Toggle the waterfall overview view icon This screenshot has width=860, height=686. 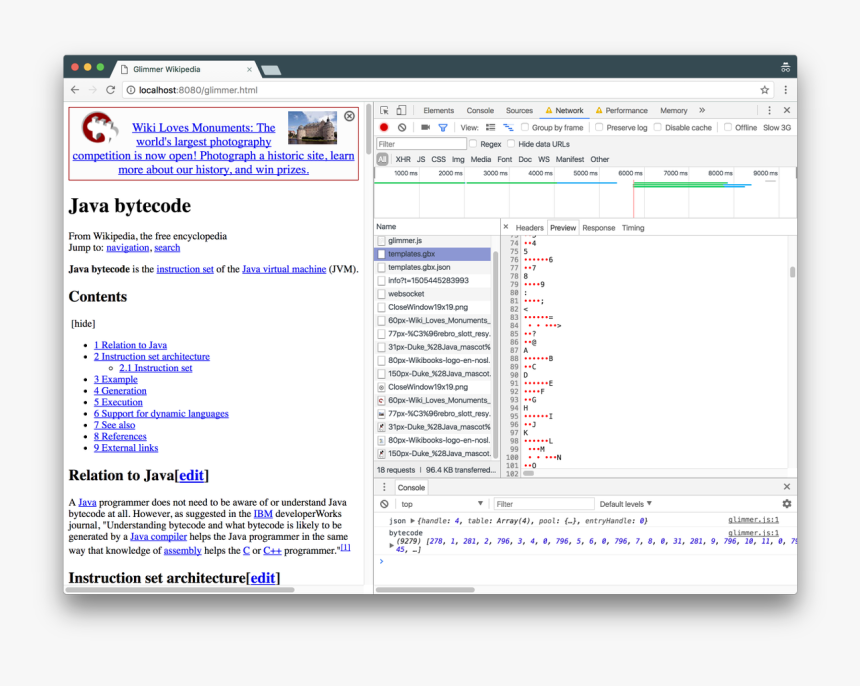click(x=506, y=127)
